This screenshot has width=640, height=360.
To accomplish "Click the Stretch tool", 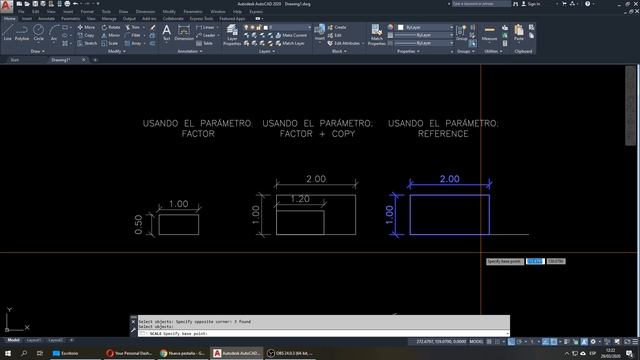I will point(87,43).
